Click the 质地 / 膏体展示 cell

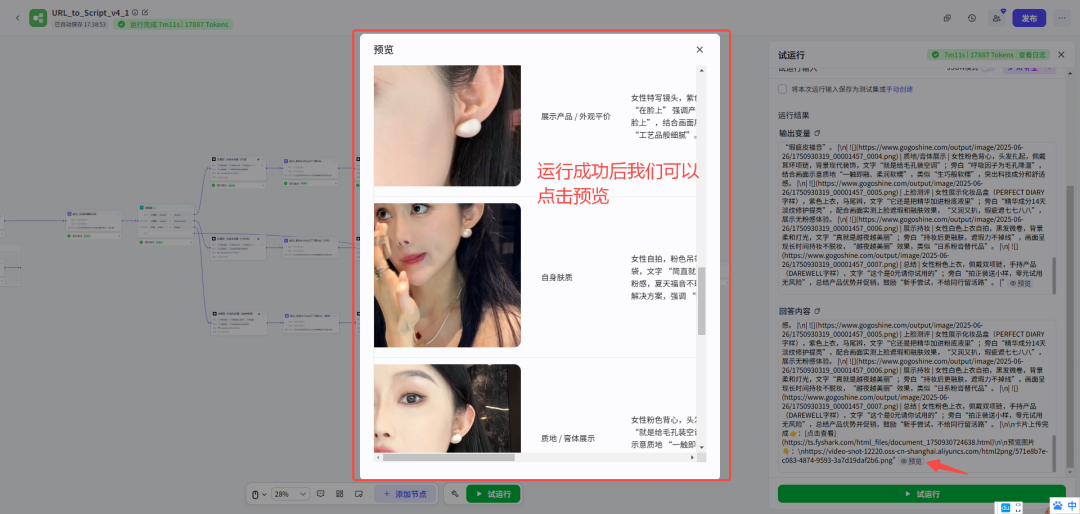pos(568,438)
